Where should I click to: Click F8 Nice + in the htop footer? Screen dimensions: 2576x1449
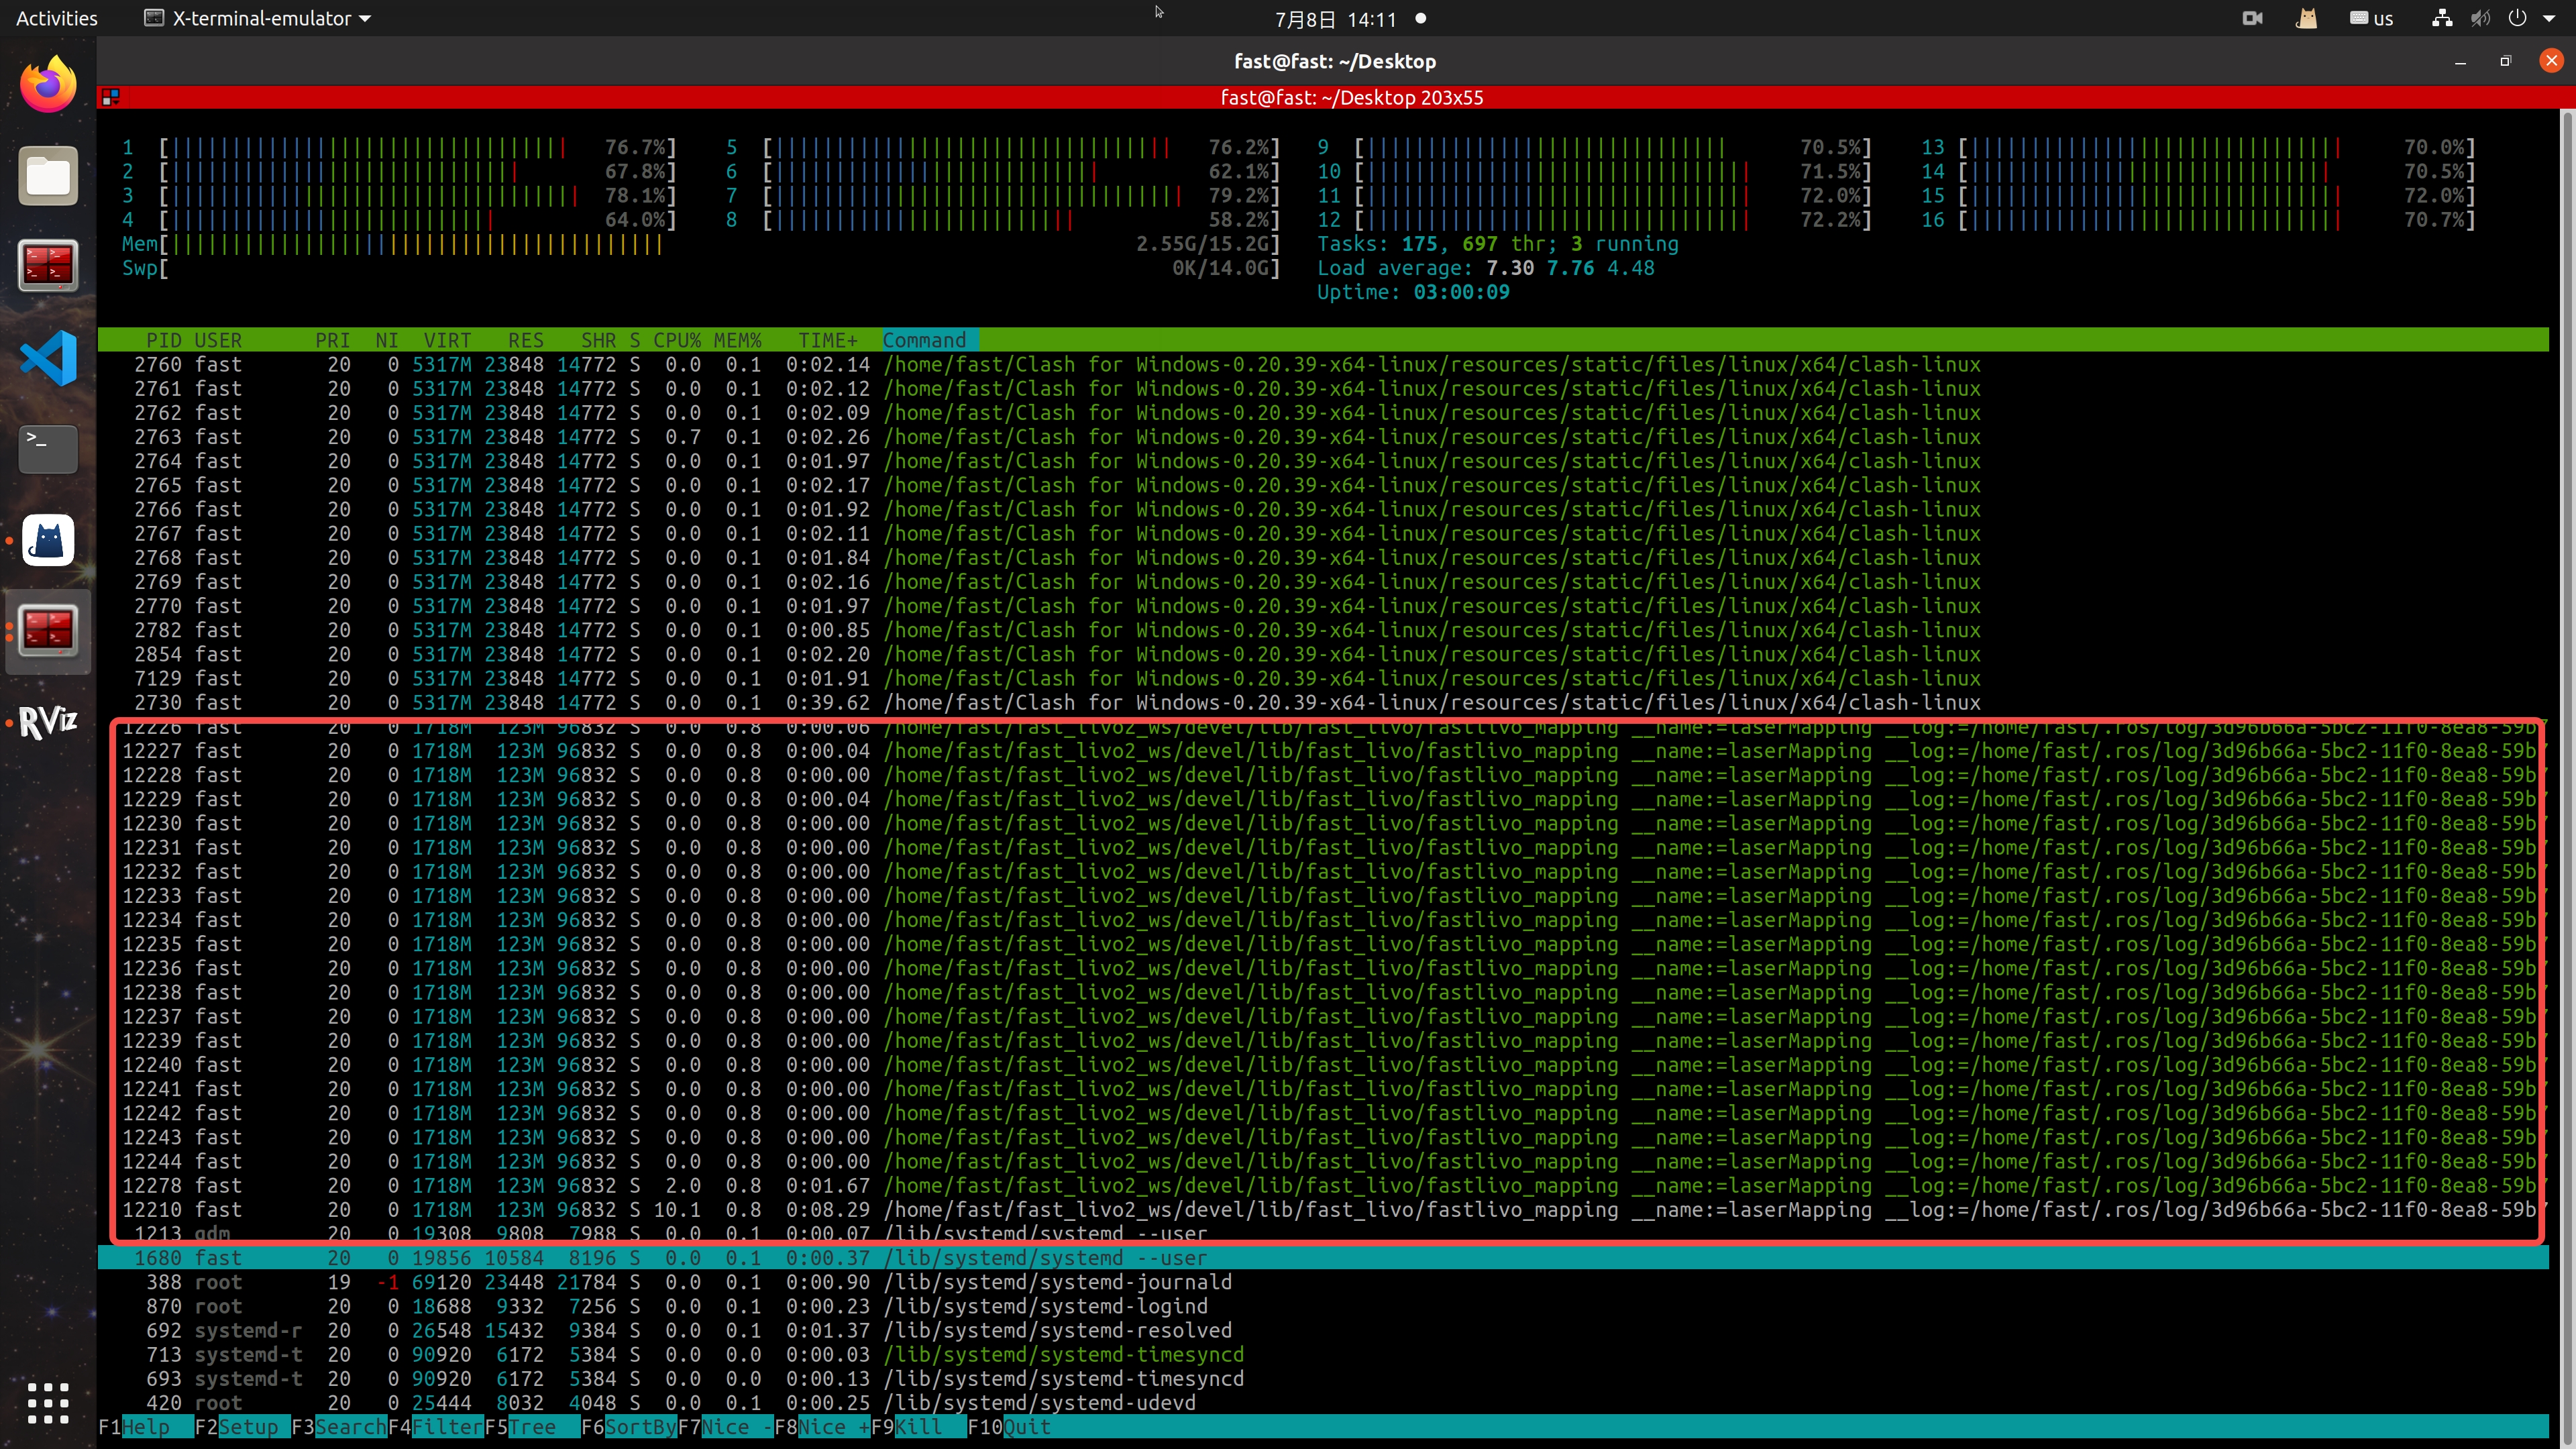point(822,1427)
